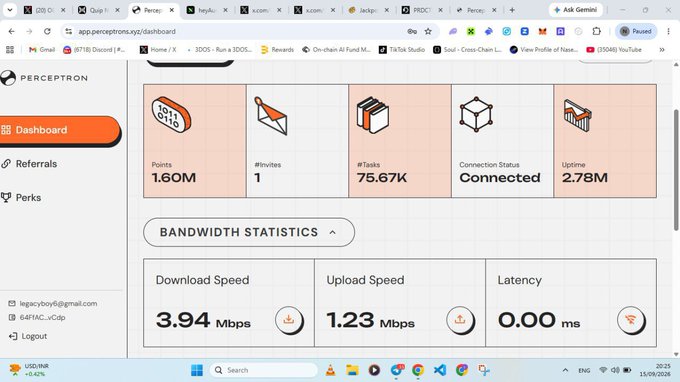
Task: Open the Ask Gemini button
Action: 575,10
